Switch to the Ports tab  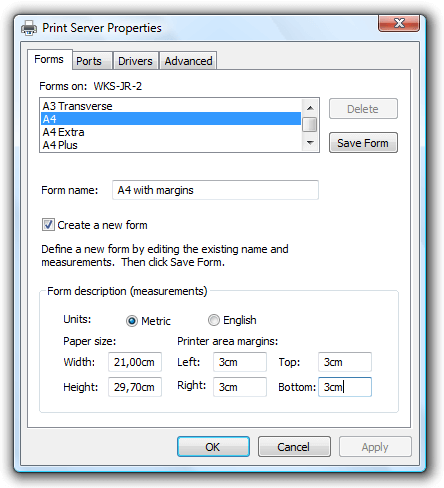point(89,61)
